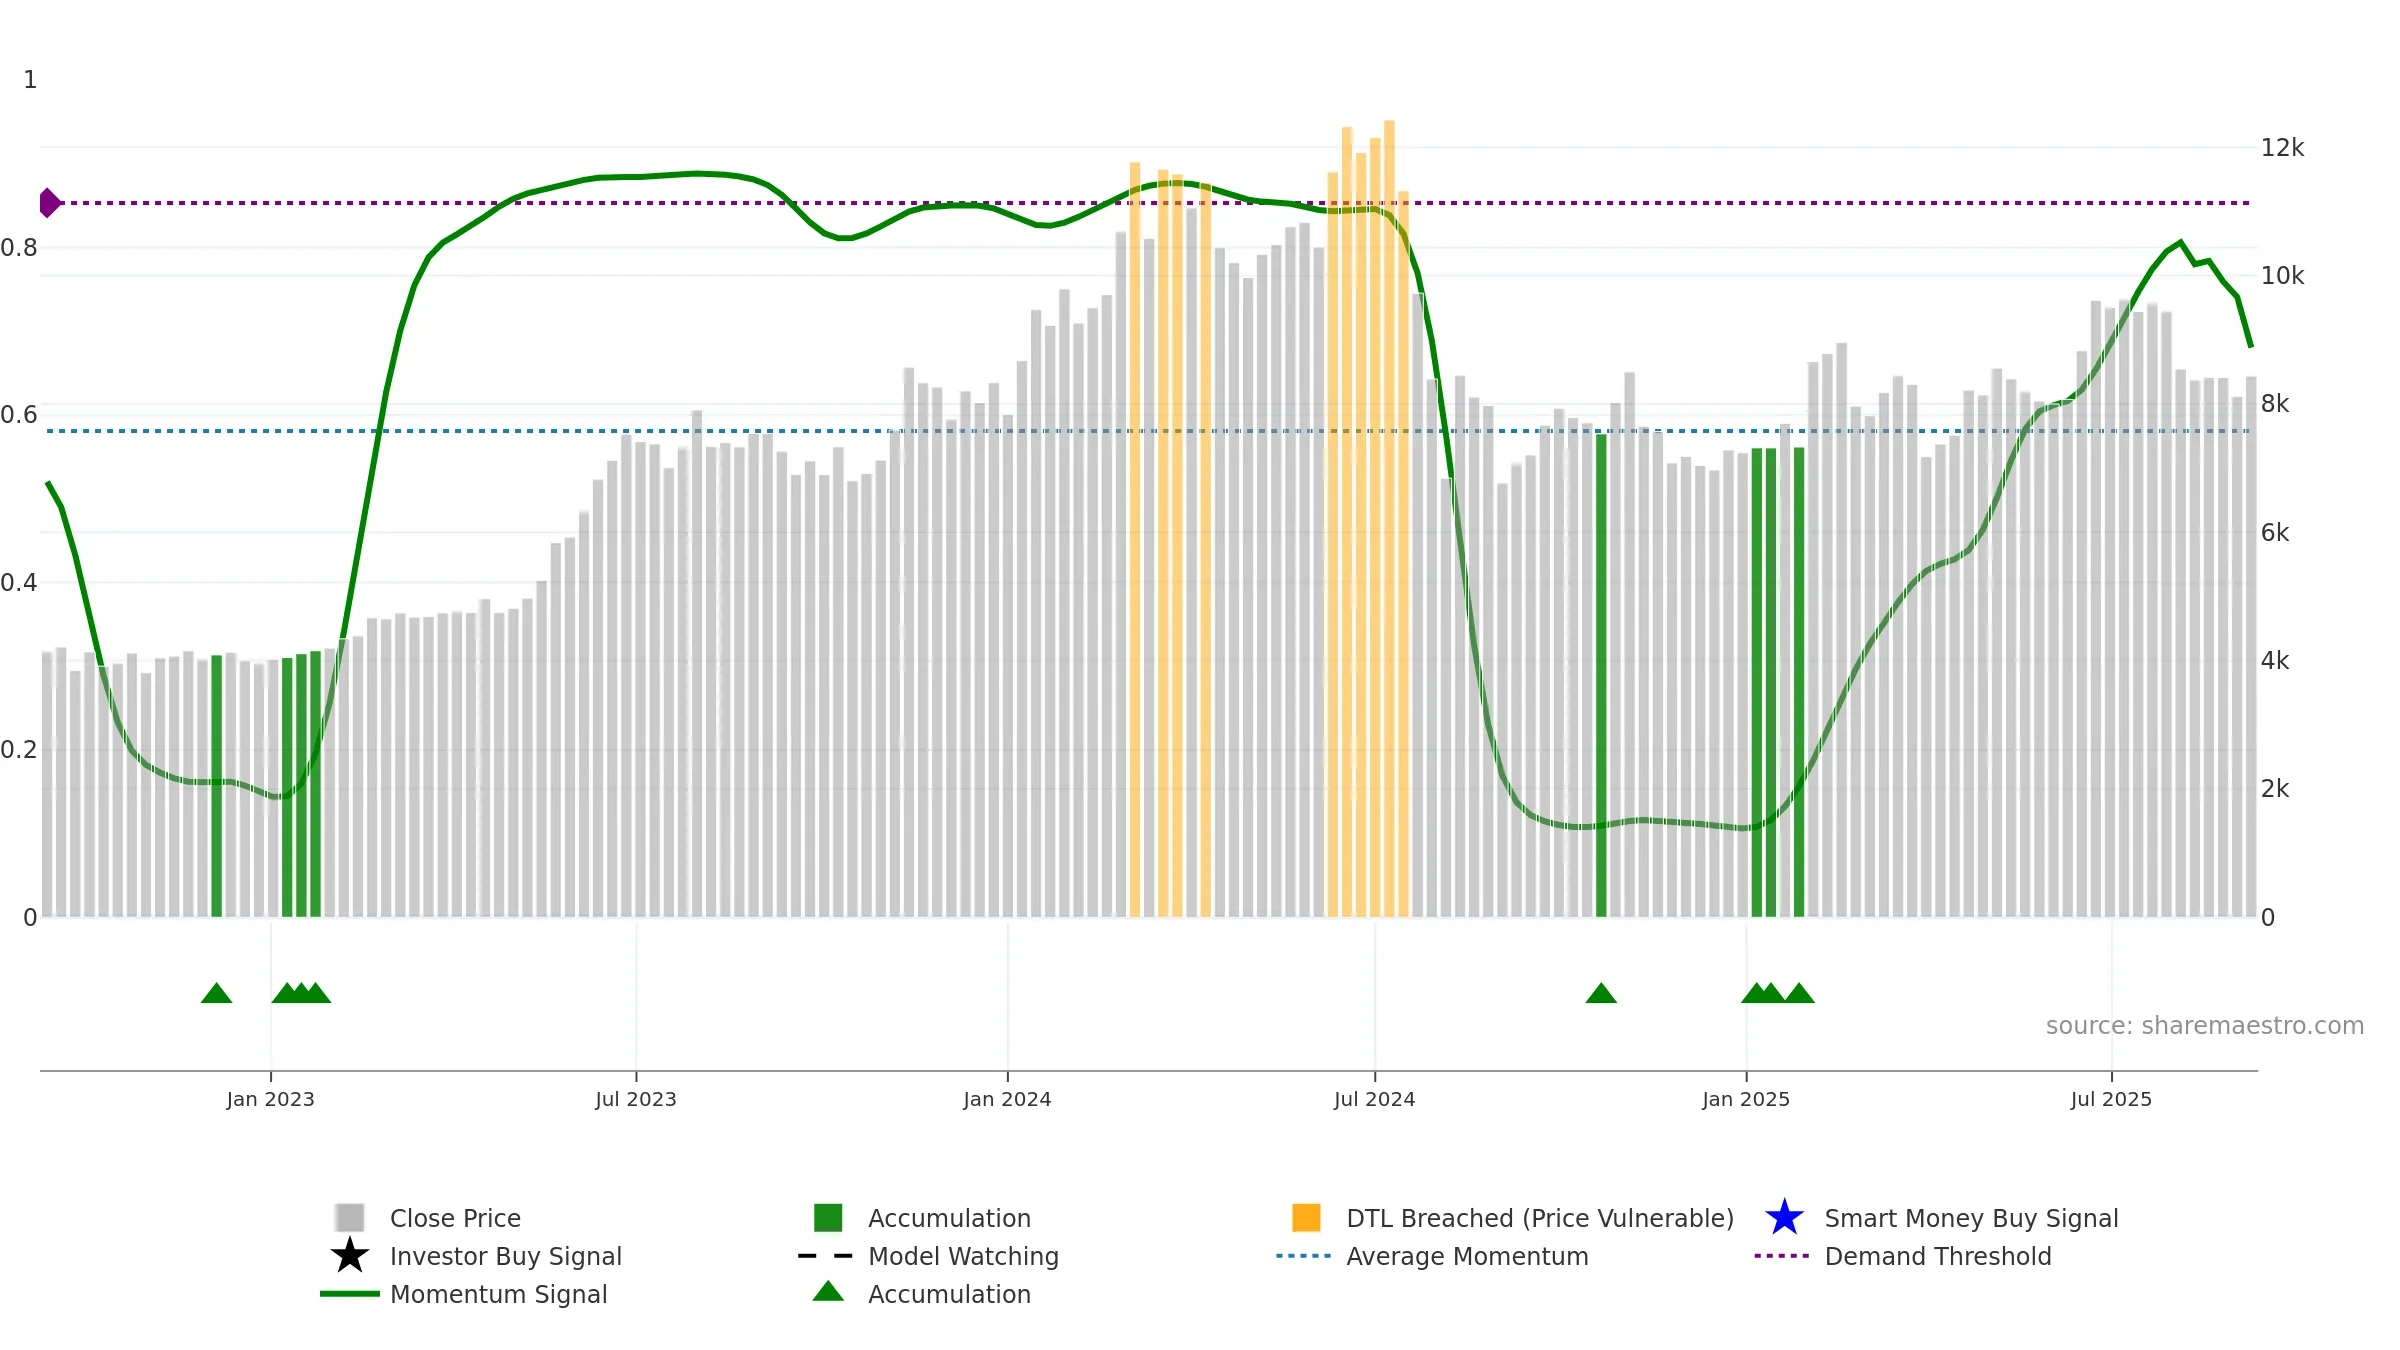Click the 0.8 left axis label
The image size is (2400, 1350).
19,247
